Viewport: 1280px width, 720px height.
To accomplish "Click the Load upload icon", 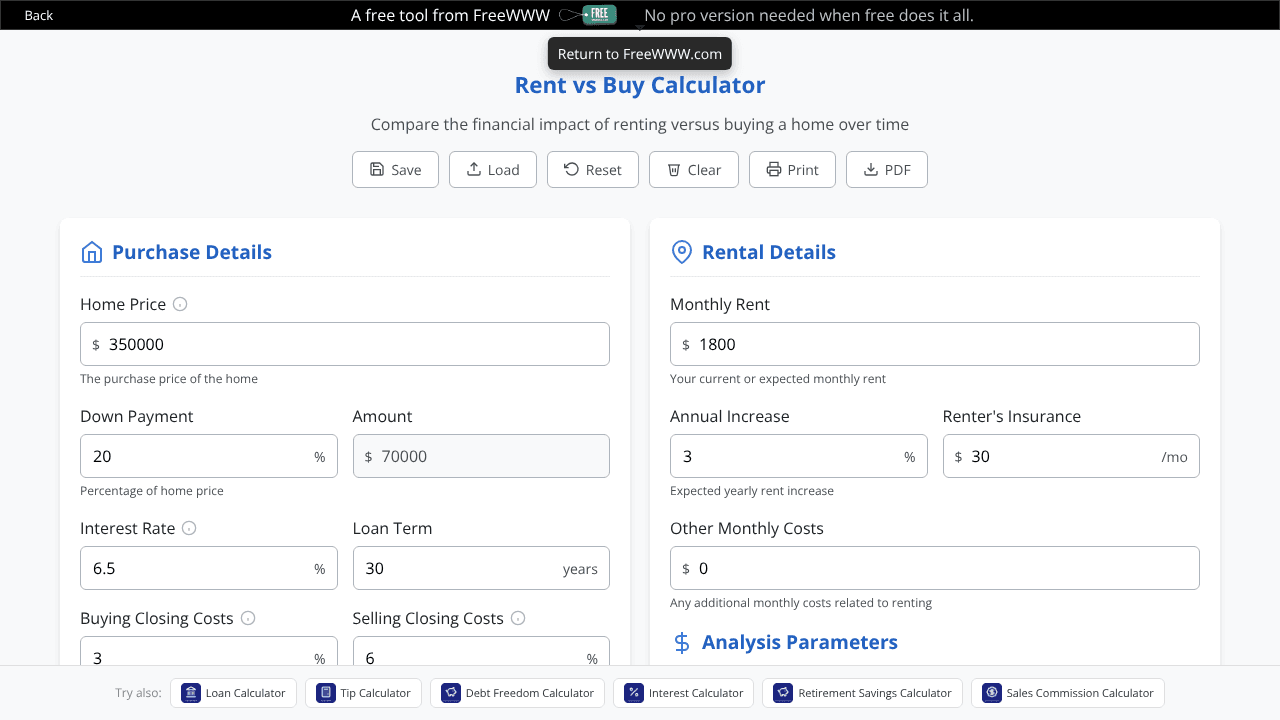I will pyautogui.click(x=474, y=169).
